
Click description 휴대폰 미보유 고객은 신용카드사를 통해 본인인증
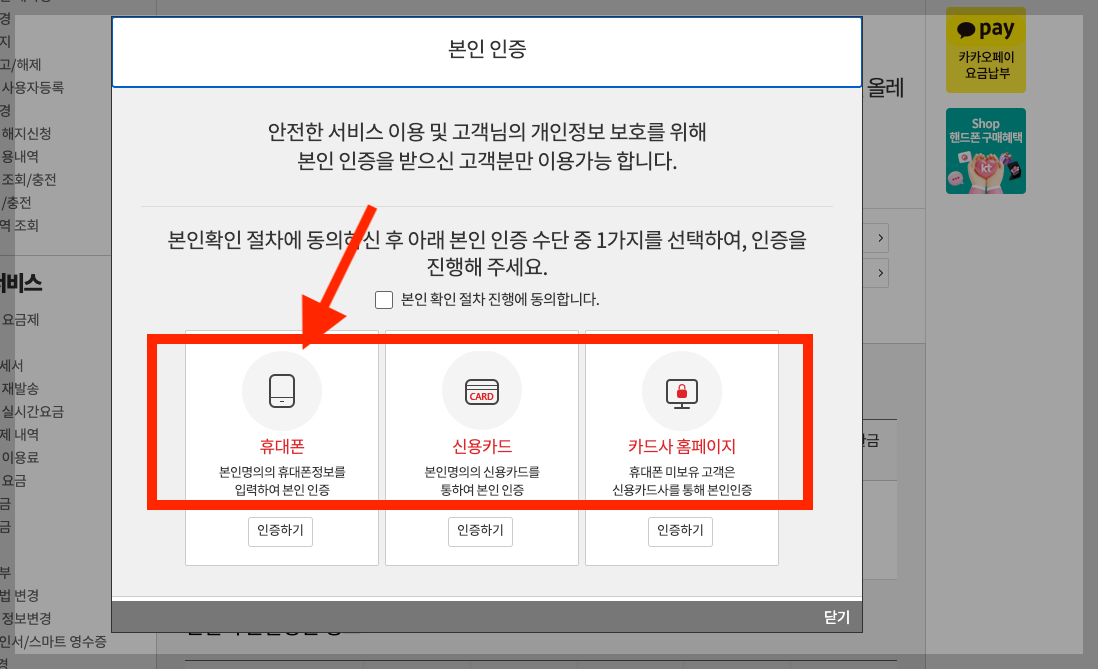682,481
